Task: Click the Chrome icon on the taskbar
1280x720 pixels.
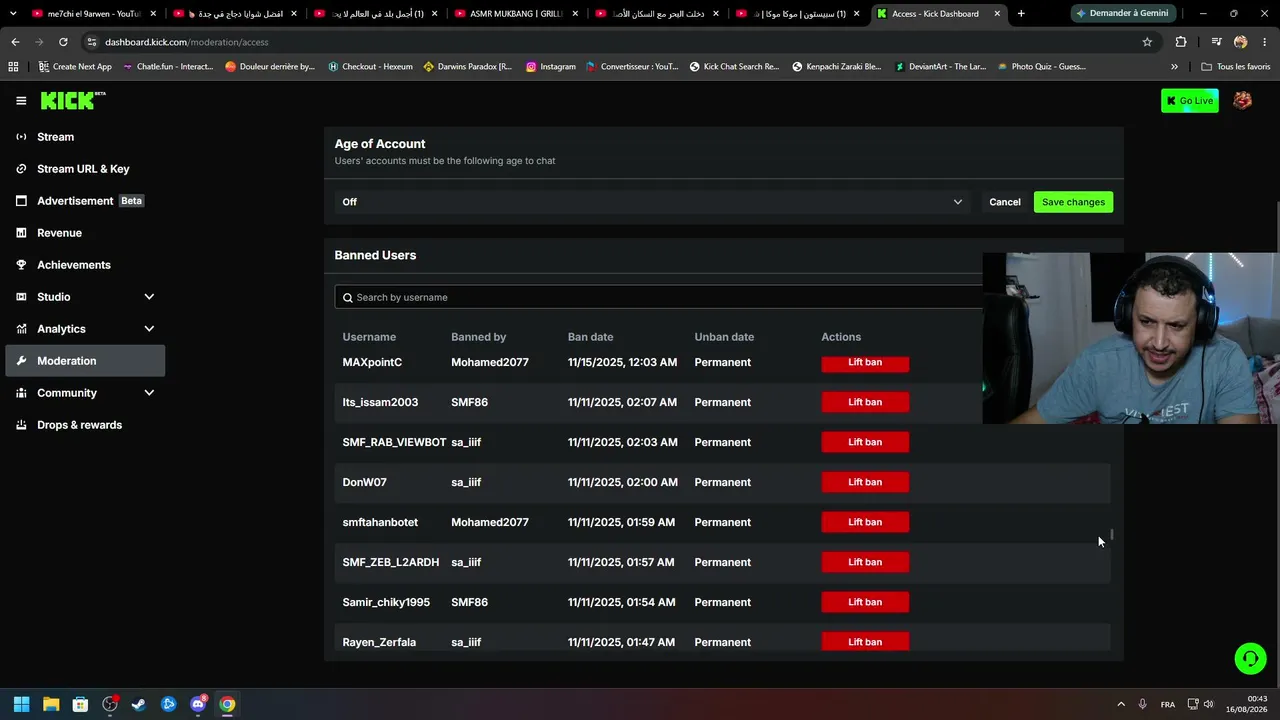Action: (227, 704)
